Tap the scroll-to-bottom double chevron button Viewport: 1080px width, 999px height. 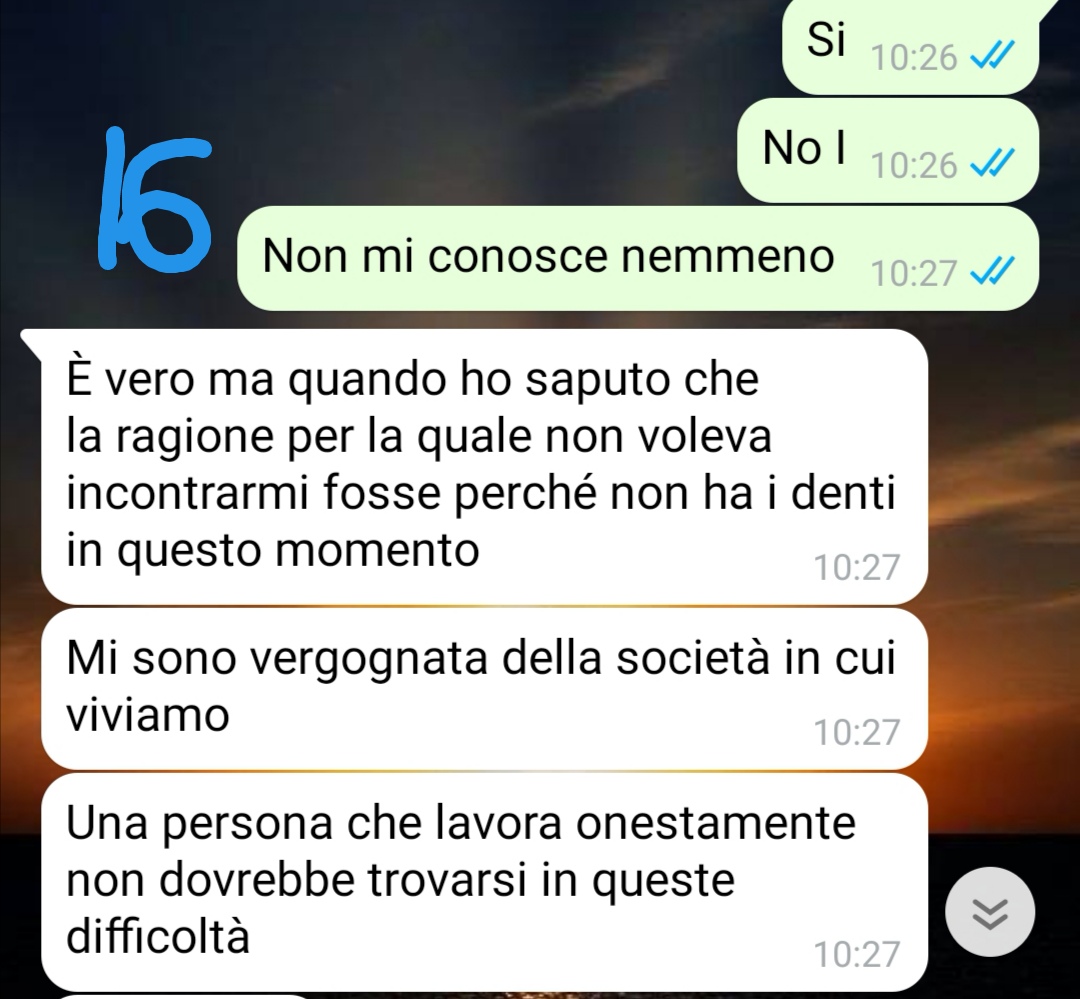[x=990, y=912]
